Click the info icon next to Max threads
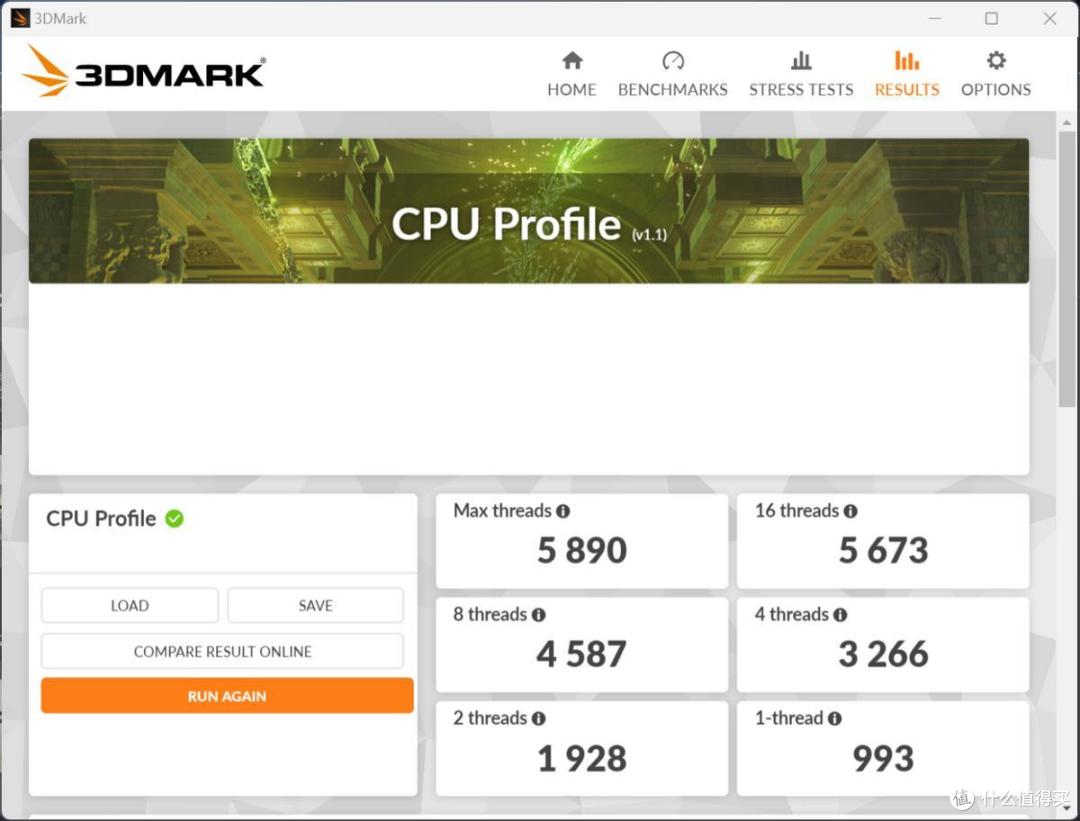Screen dimensions: 1080x821 563,511
